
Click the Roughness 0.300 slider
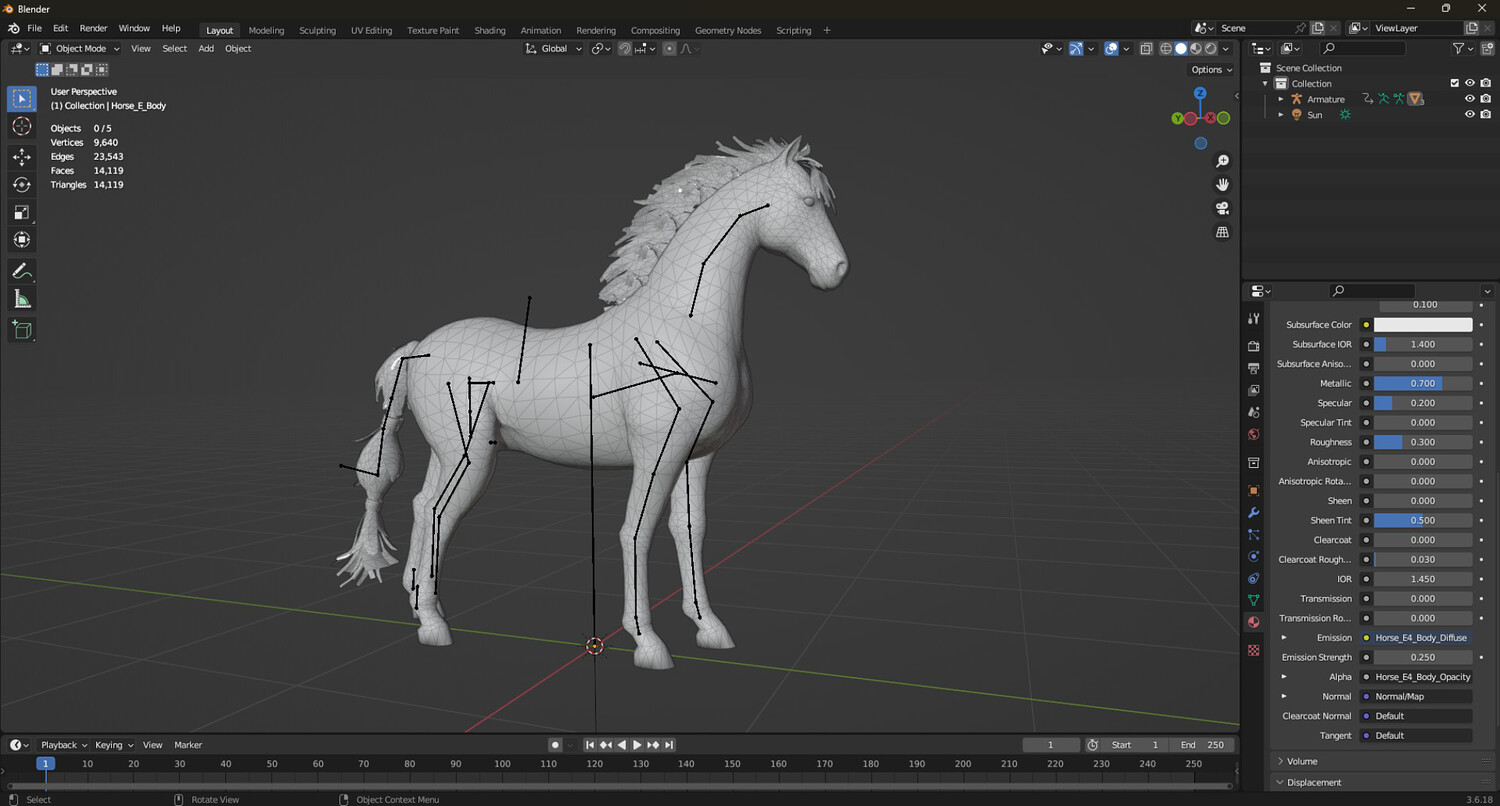click(1422, 442)
